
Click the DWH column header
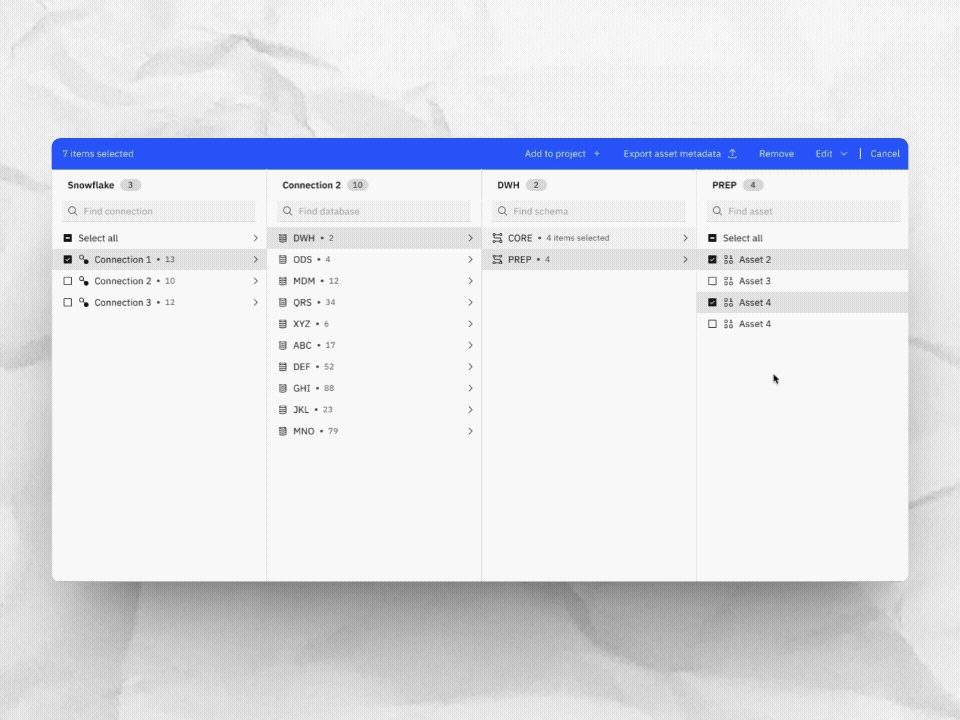508,185
